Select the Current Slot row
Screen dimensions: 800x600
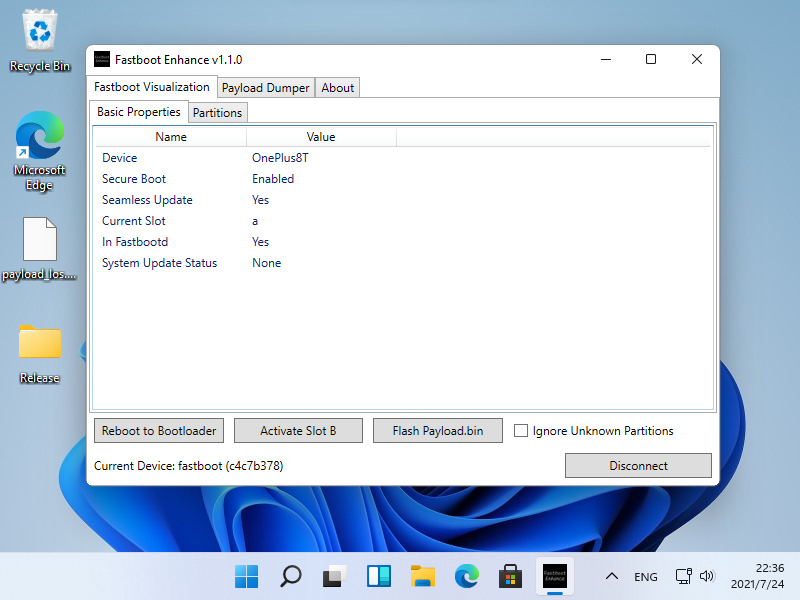(x=402, y=221)
